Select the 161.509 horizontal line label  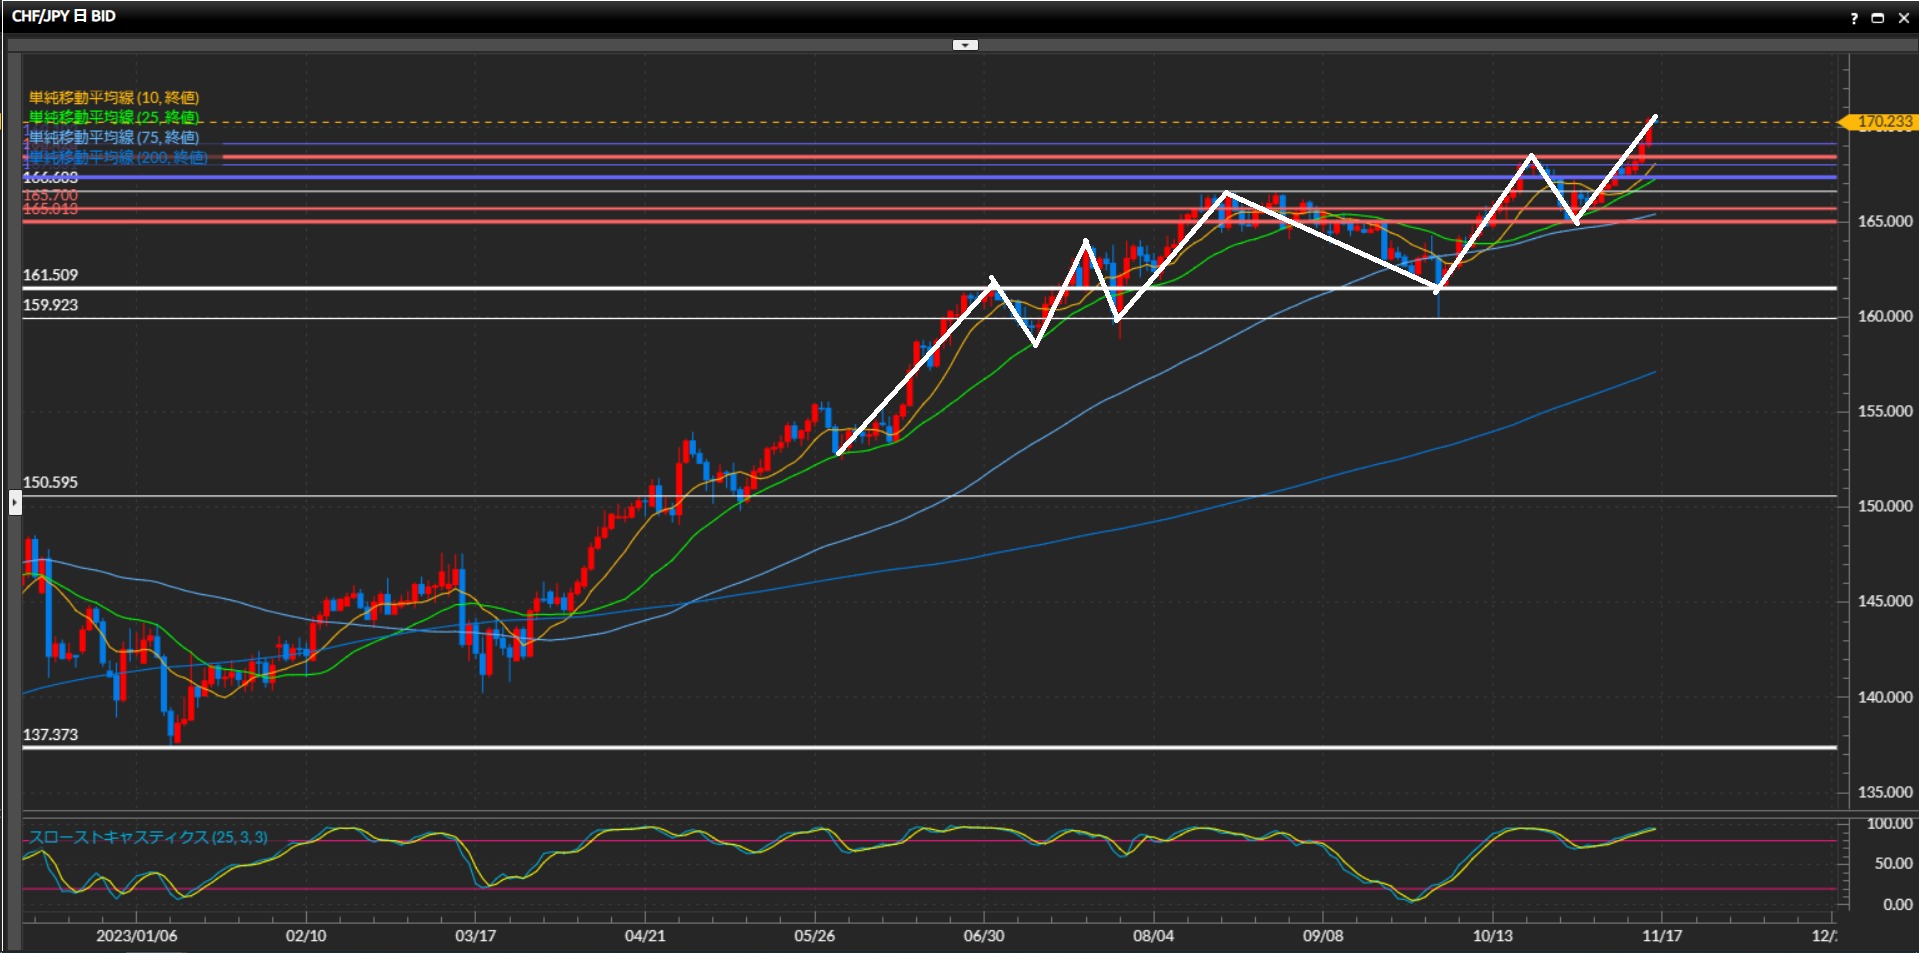pyautogui.click(x=50, y=275)
